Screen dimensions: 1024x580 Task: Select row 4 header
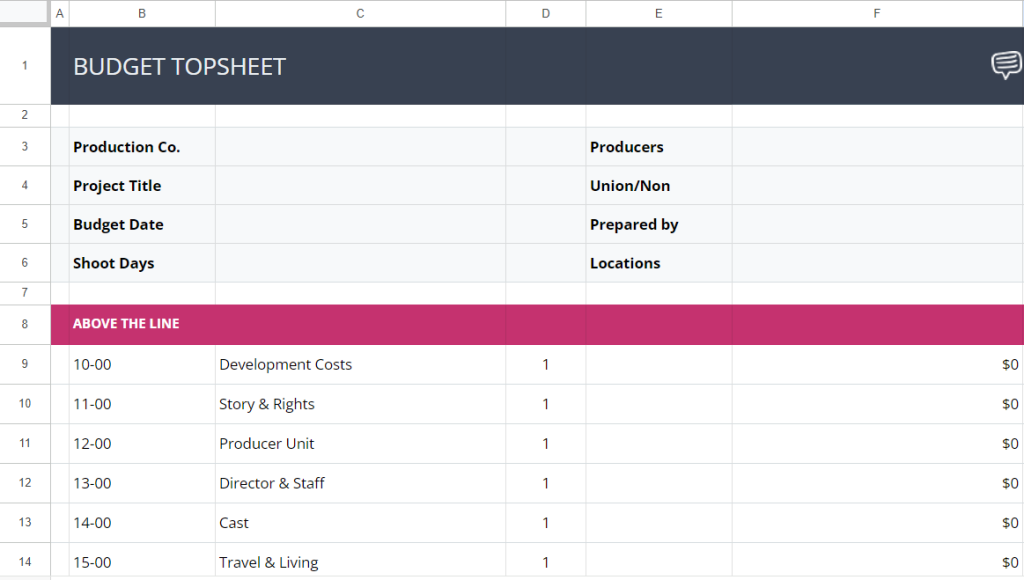pyautogui.click(x=25, y=185)
